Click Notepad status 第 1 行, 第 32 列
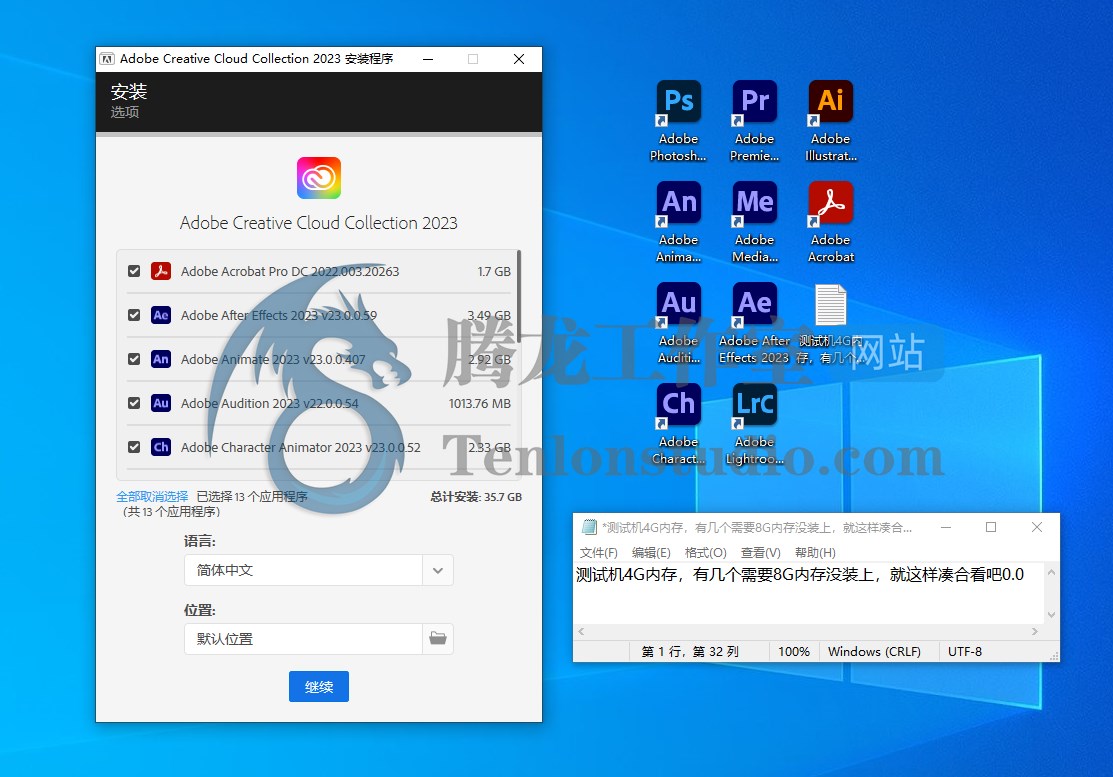 pos(691,651)
